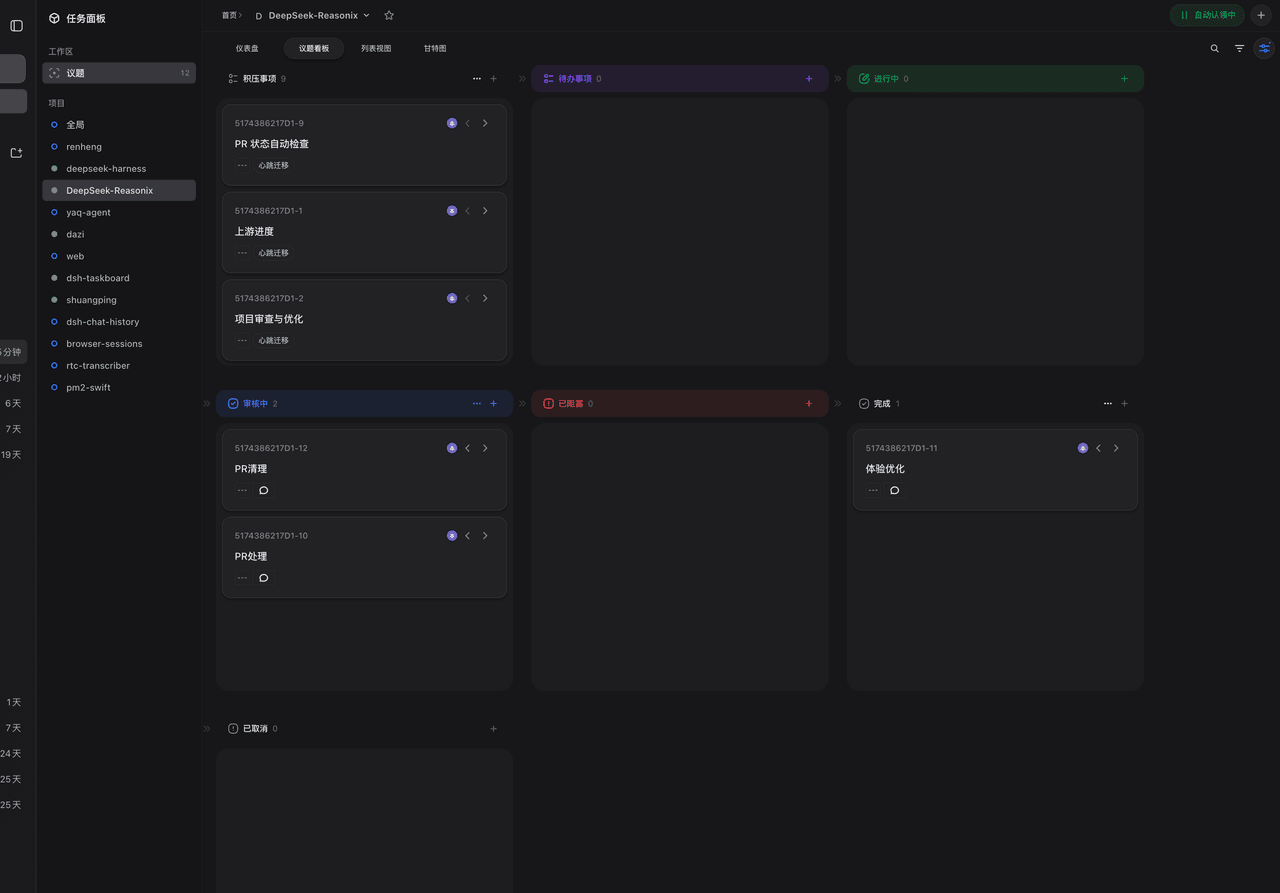
Task: Move PR处理 card to the previous column
Action: pyautogui.click(x=468, y=536)
